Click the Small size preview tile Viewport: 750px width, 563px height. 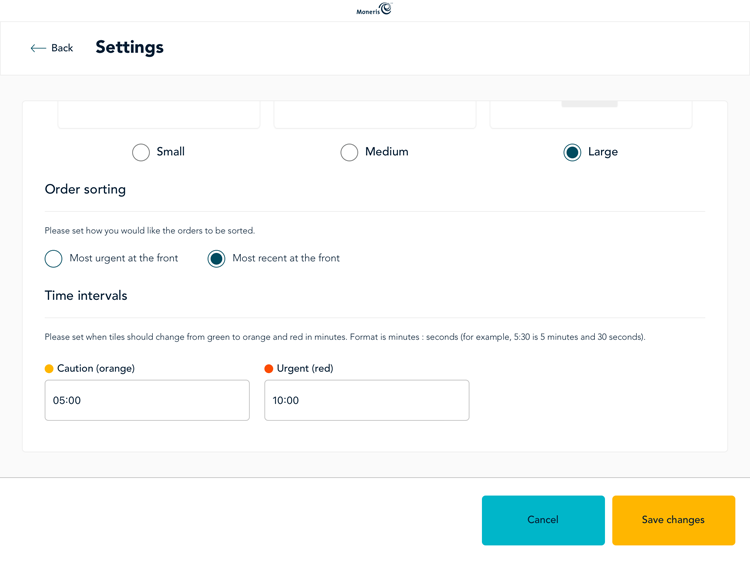[x=159, y=115]
